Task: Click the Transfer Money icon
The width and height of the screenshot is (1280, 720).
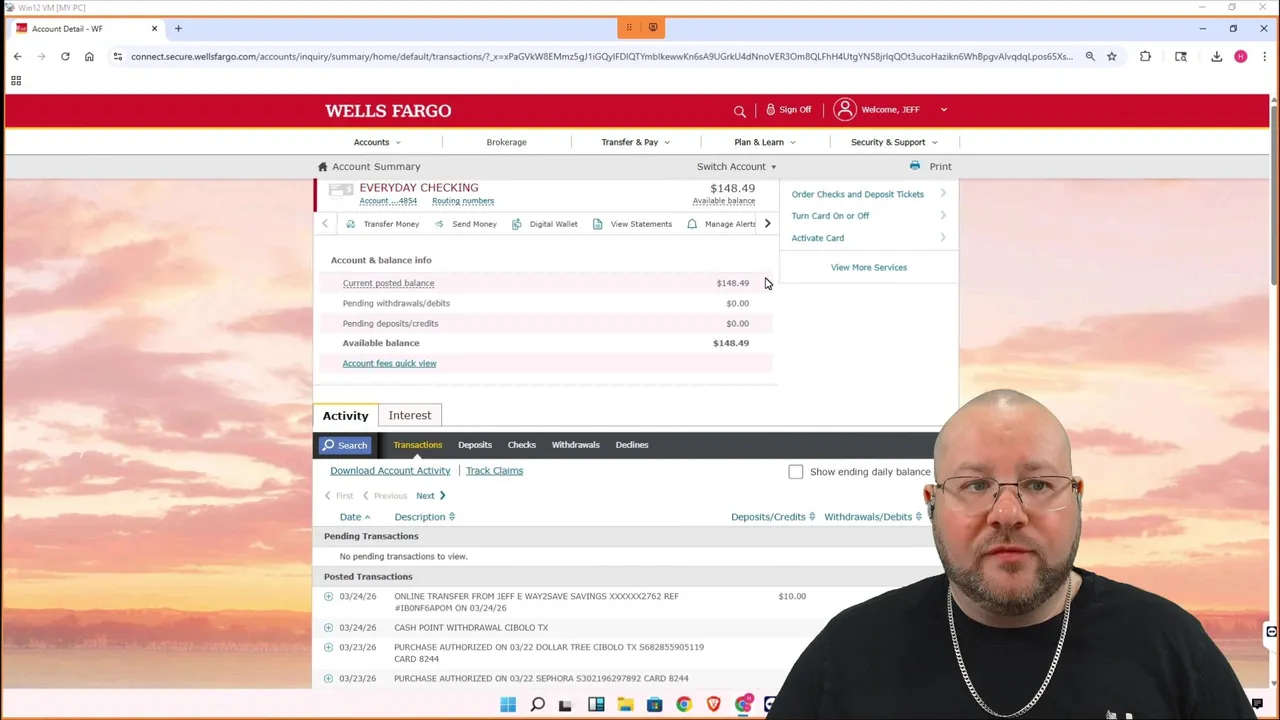Action: tap(350, 224)
